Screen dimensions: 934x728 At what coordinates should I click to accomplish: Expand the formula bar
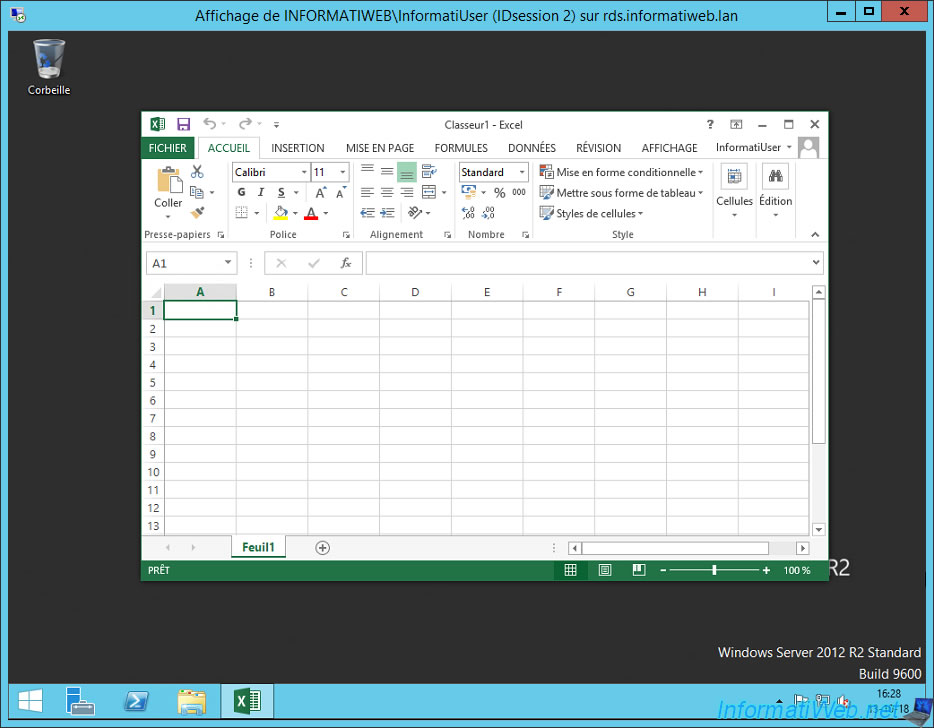815,262
